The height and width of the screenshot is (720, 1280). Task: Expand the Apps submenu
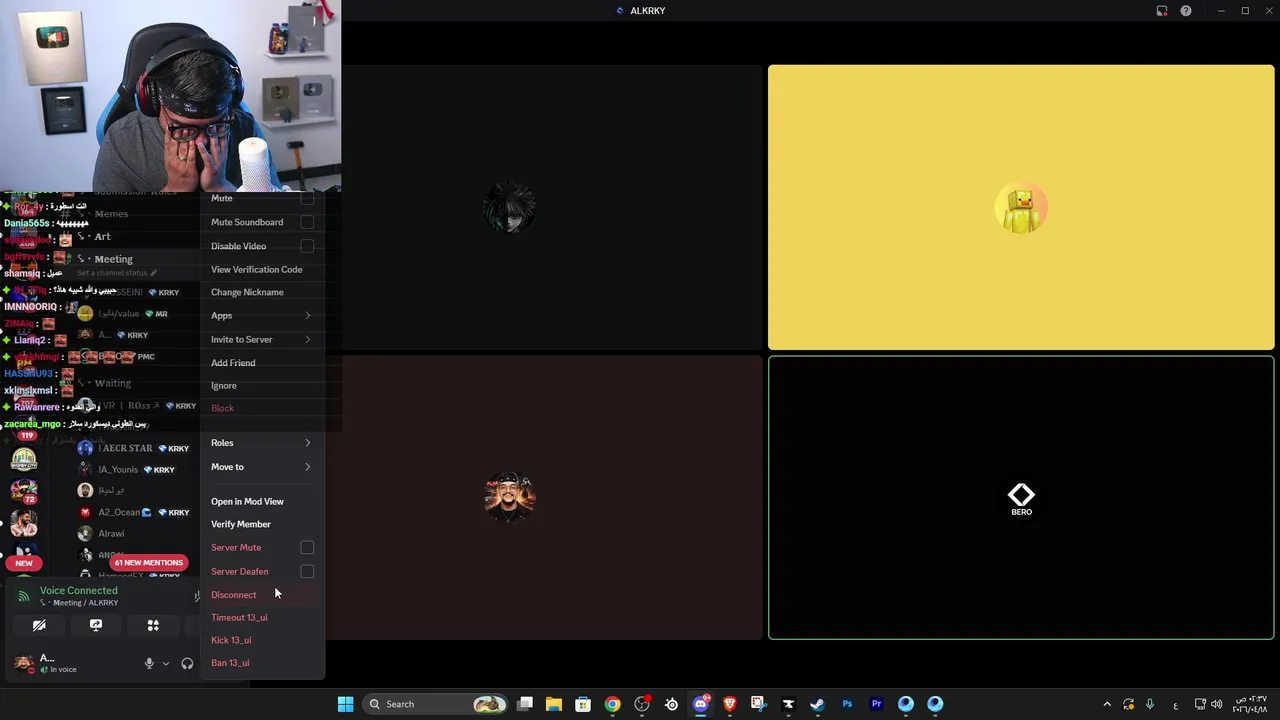[262, 316]
